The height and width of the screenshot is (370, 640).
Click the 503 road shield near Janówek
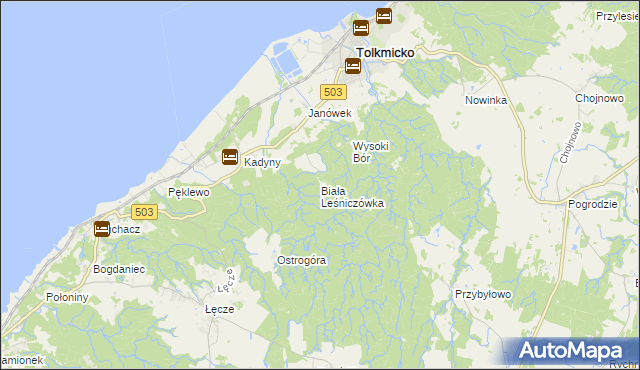click(x=333, y=92)
